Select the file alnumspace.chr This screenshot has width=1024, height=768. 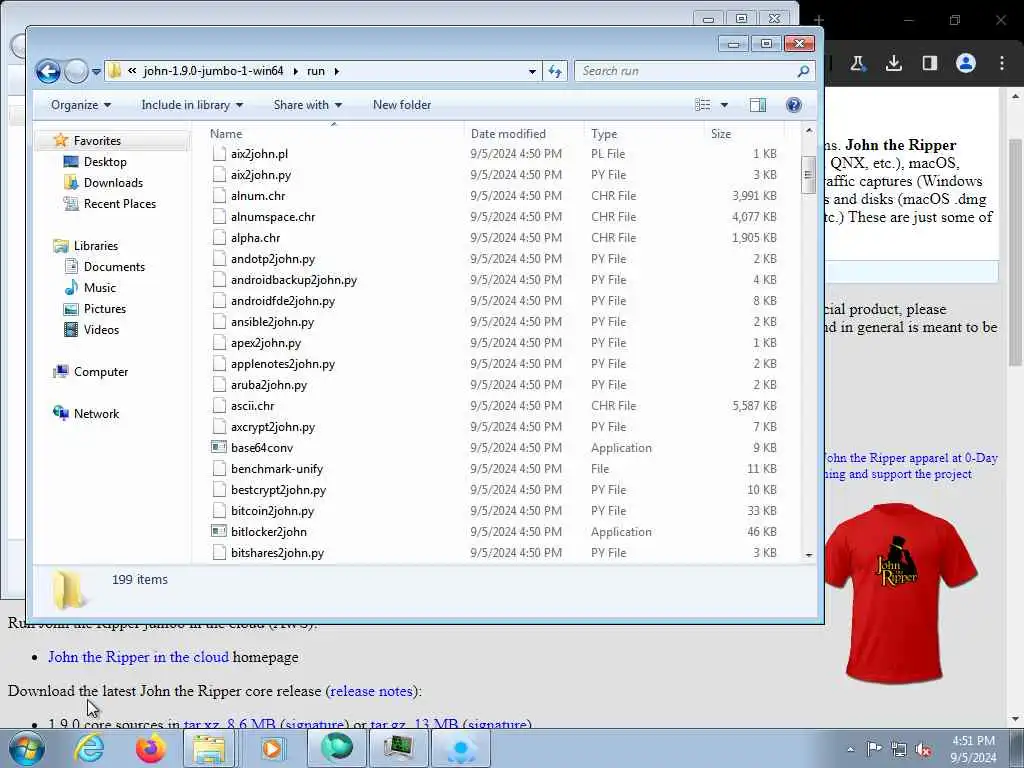pyautogui.click(x=272, y=217)
